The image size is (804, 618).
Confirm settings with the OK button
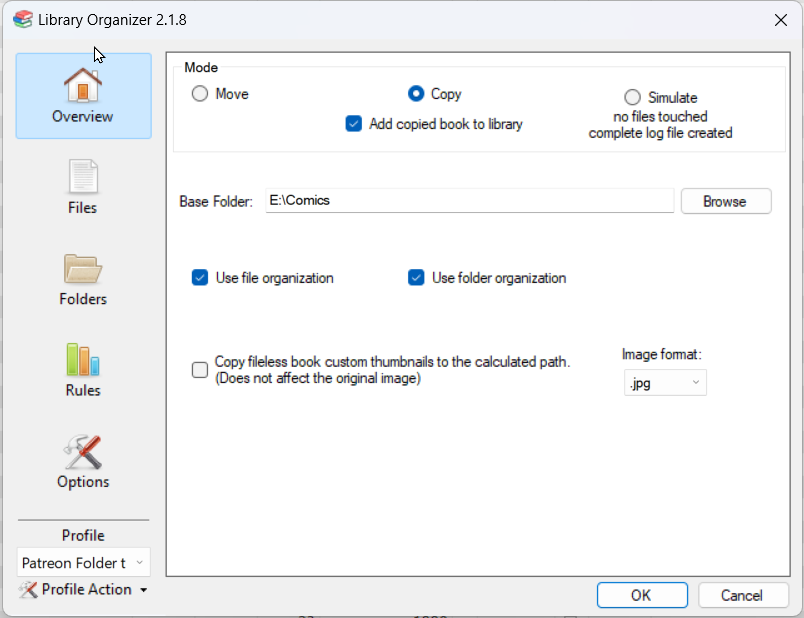pos(642,595)
